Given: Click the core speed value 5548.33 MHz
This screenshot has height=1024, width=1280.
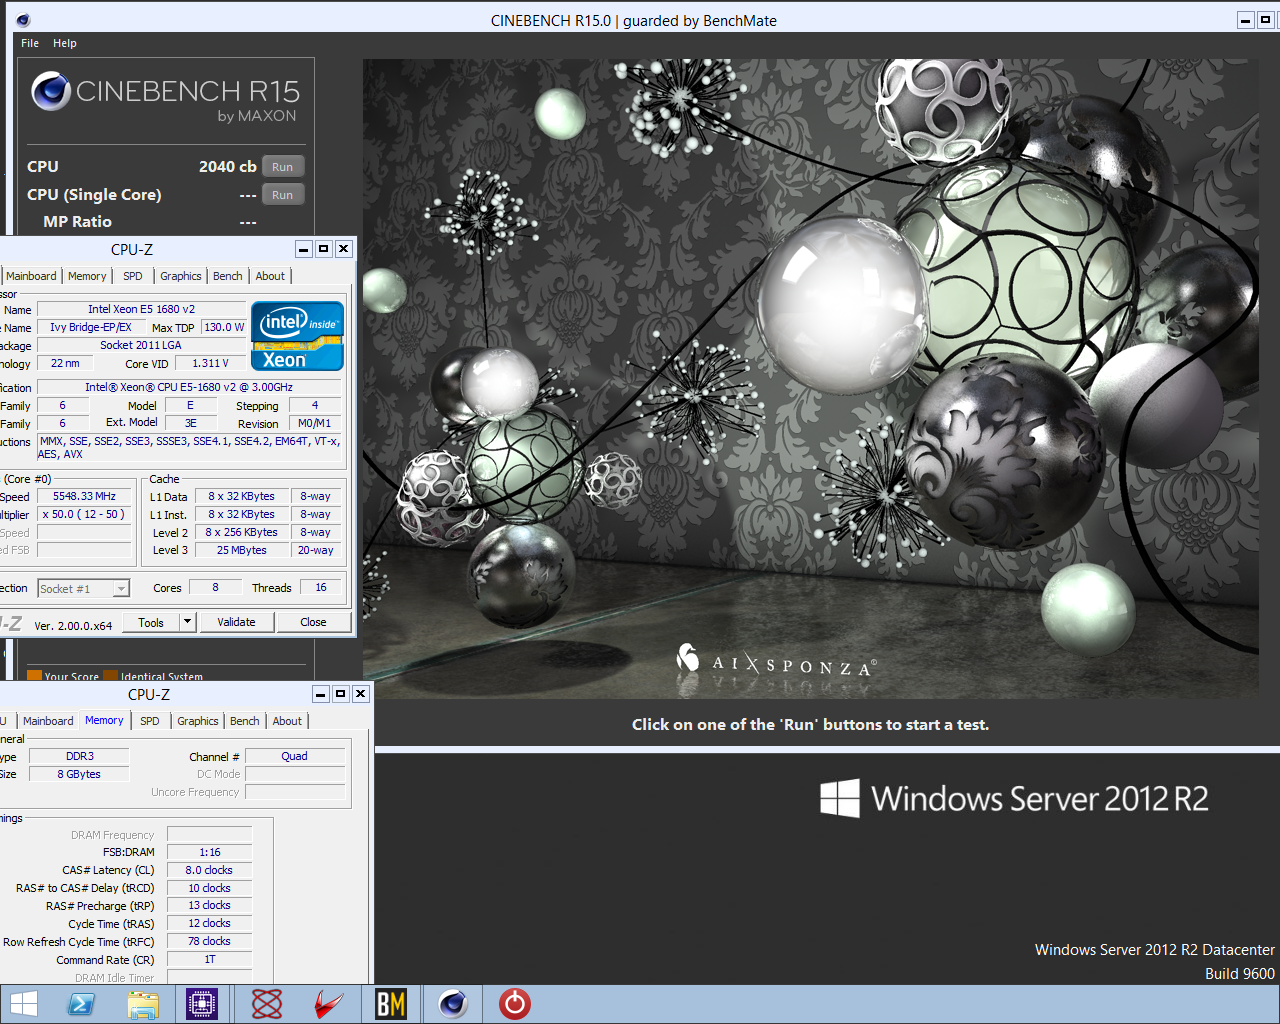Looking at the screenshot, I should pyautogui.click(x=84, y=496).
